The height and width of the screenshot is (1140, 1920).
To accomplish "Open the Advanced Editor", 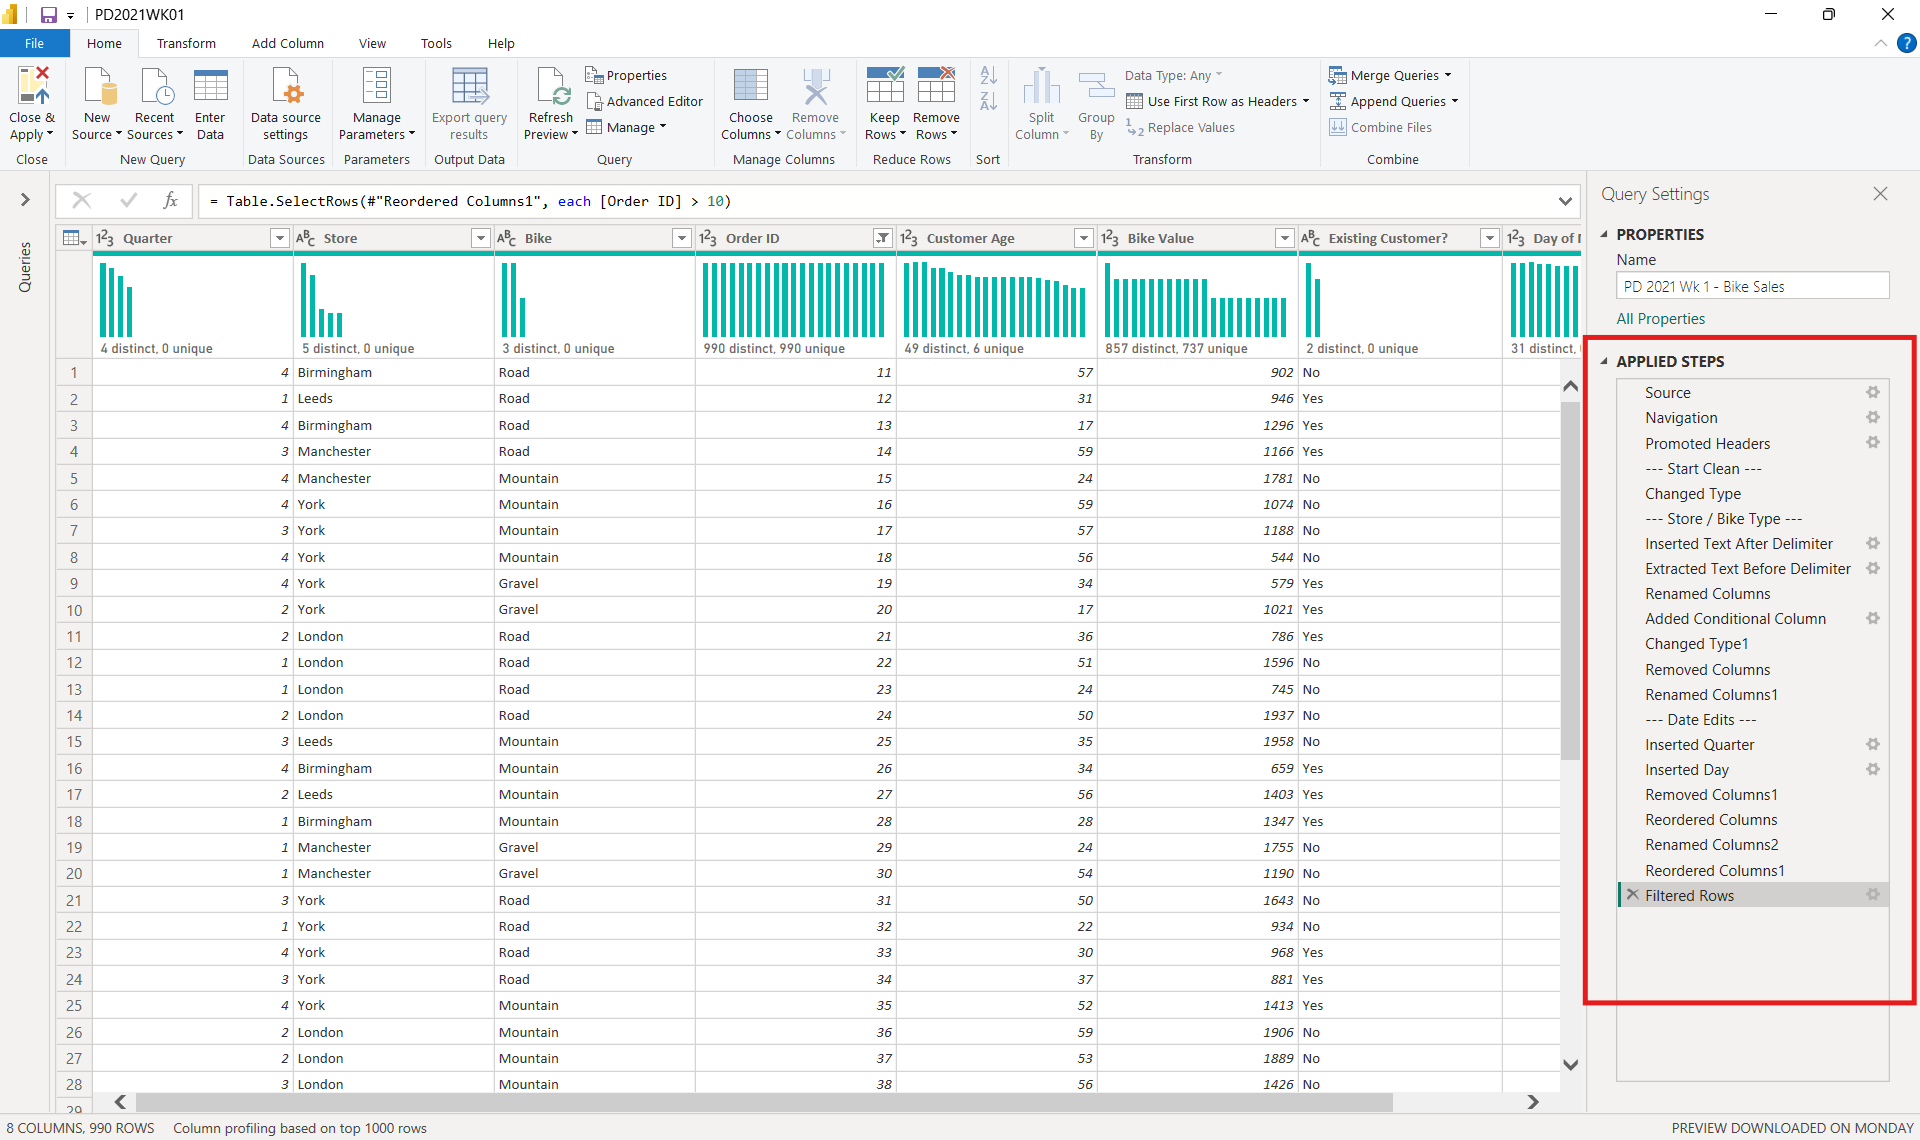I will (x=644, y=101).
